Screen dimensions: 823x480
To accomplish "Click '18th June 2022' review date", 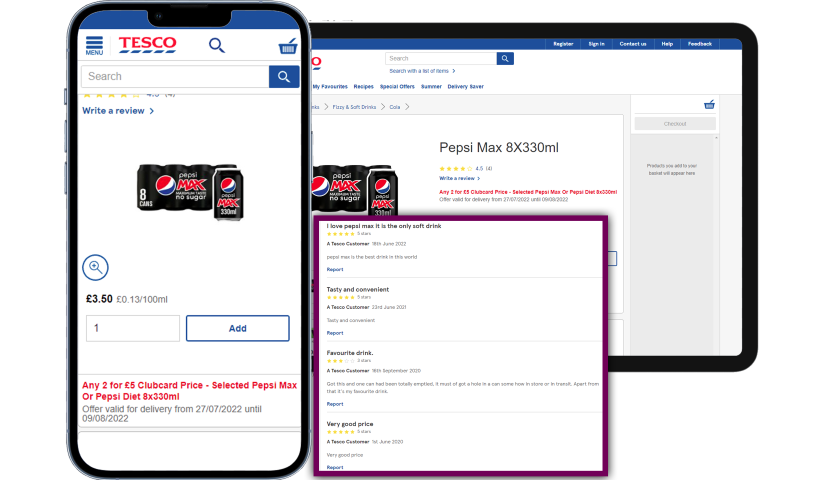I will click(389, 244).
